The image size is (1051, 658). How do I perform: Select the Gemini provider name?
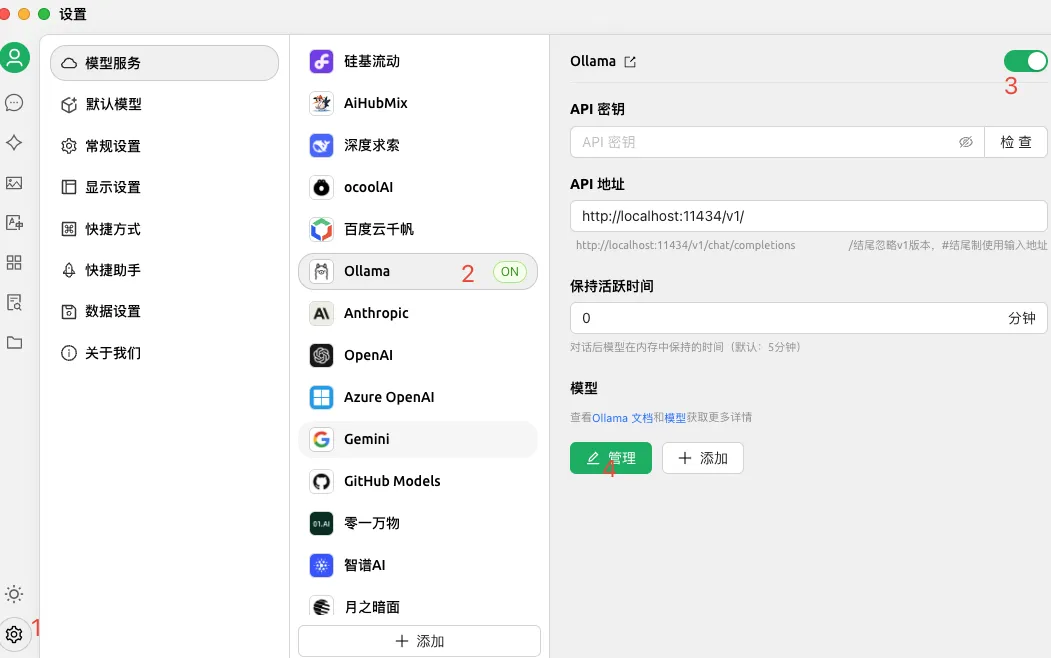point(367,440)
